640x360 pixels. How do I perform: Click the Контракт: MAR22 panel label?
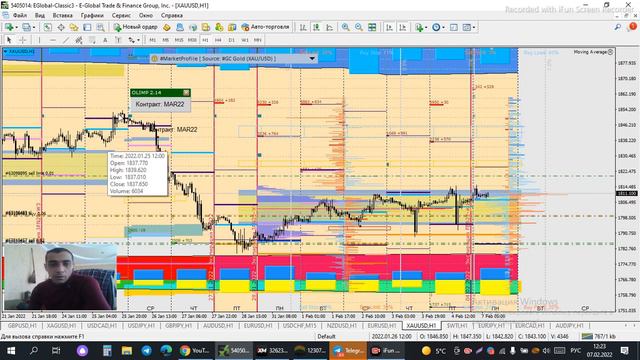tap(160, 104)
